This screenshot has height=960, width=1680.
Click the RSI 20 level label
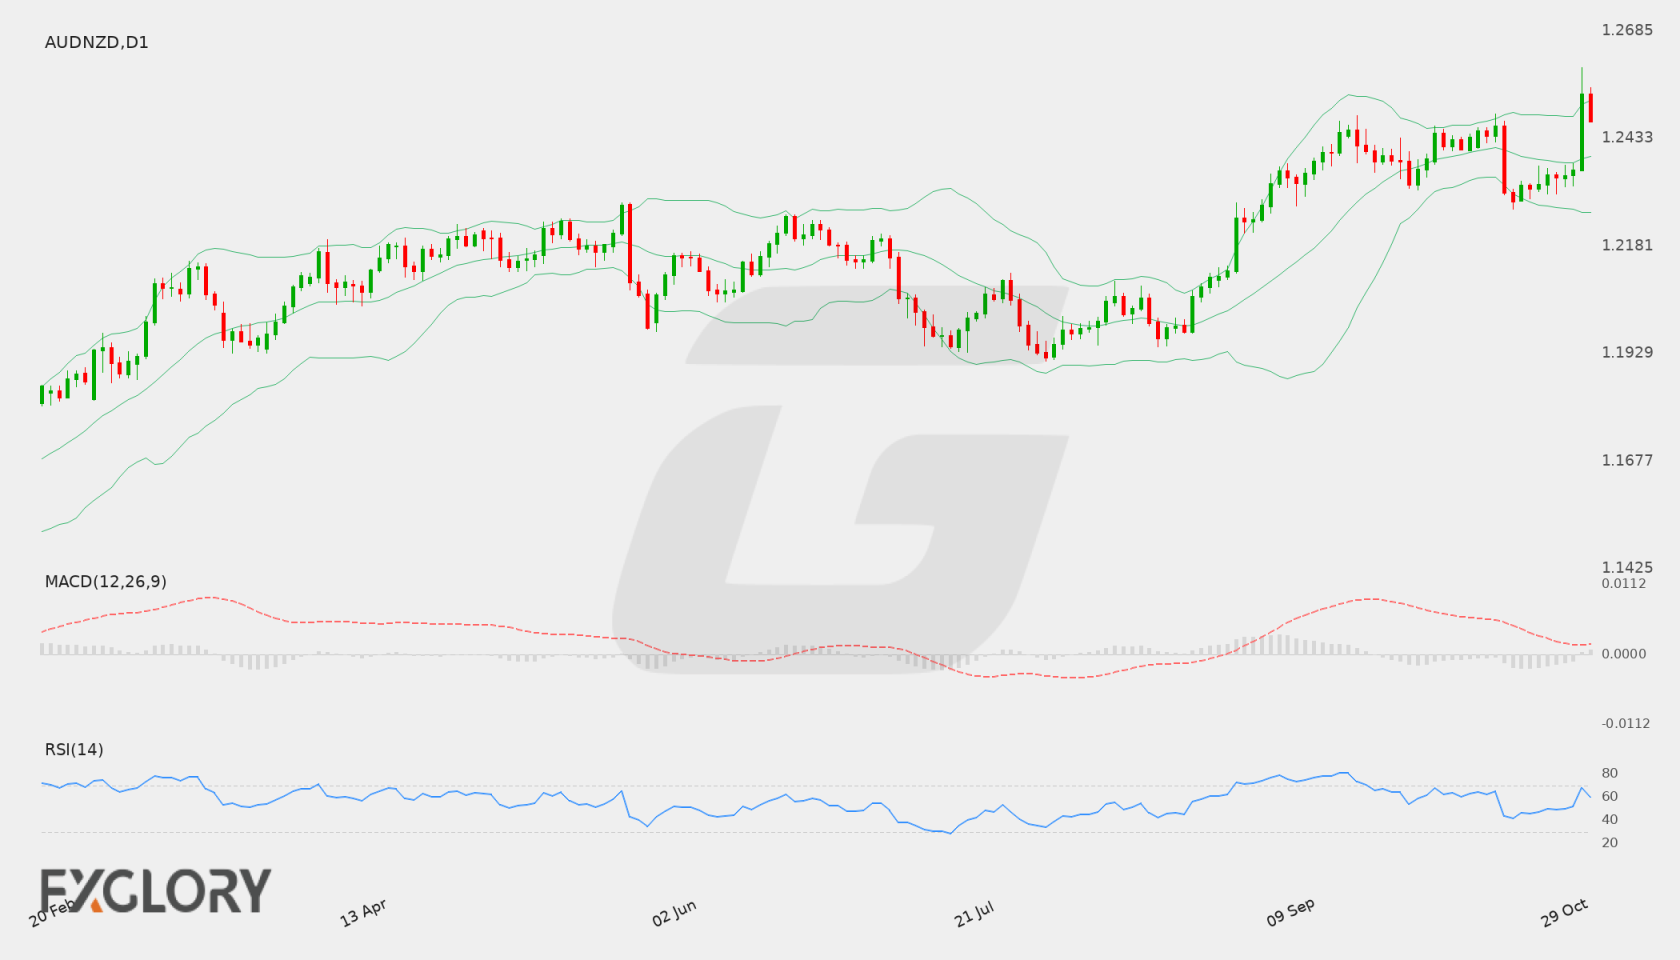pos(1610,842)
